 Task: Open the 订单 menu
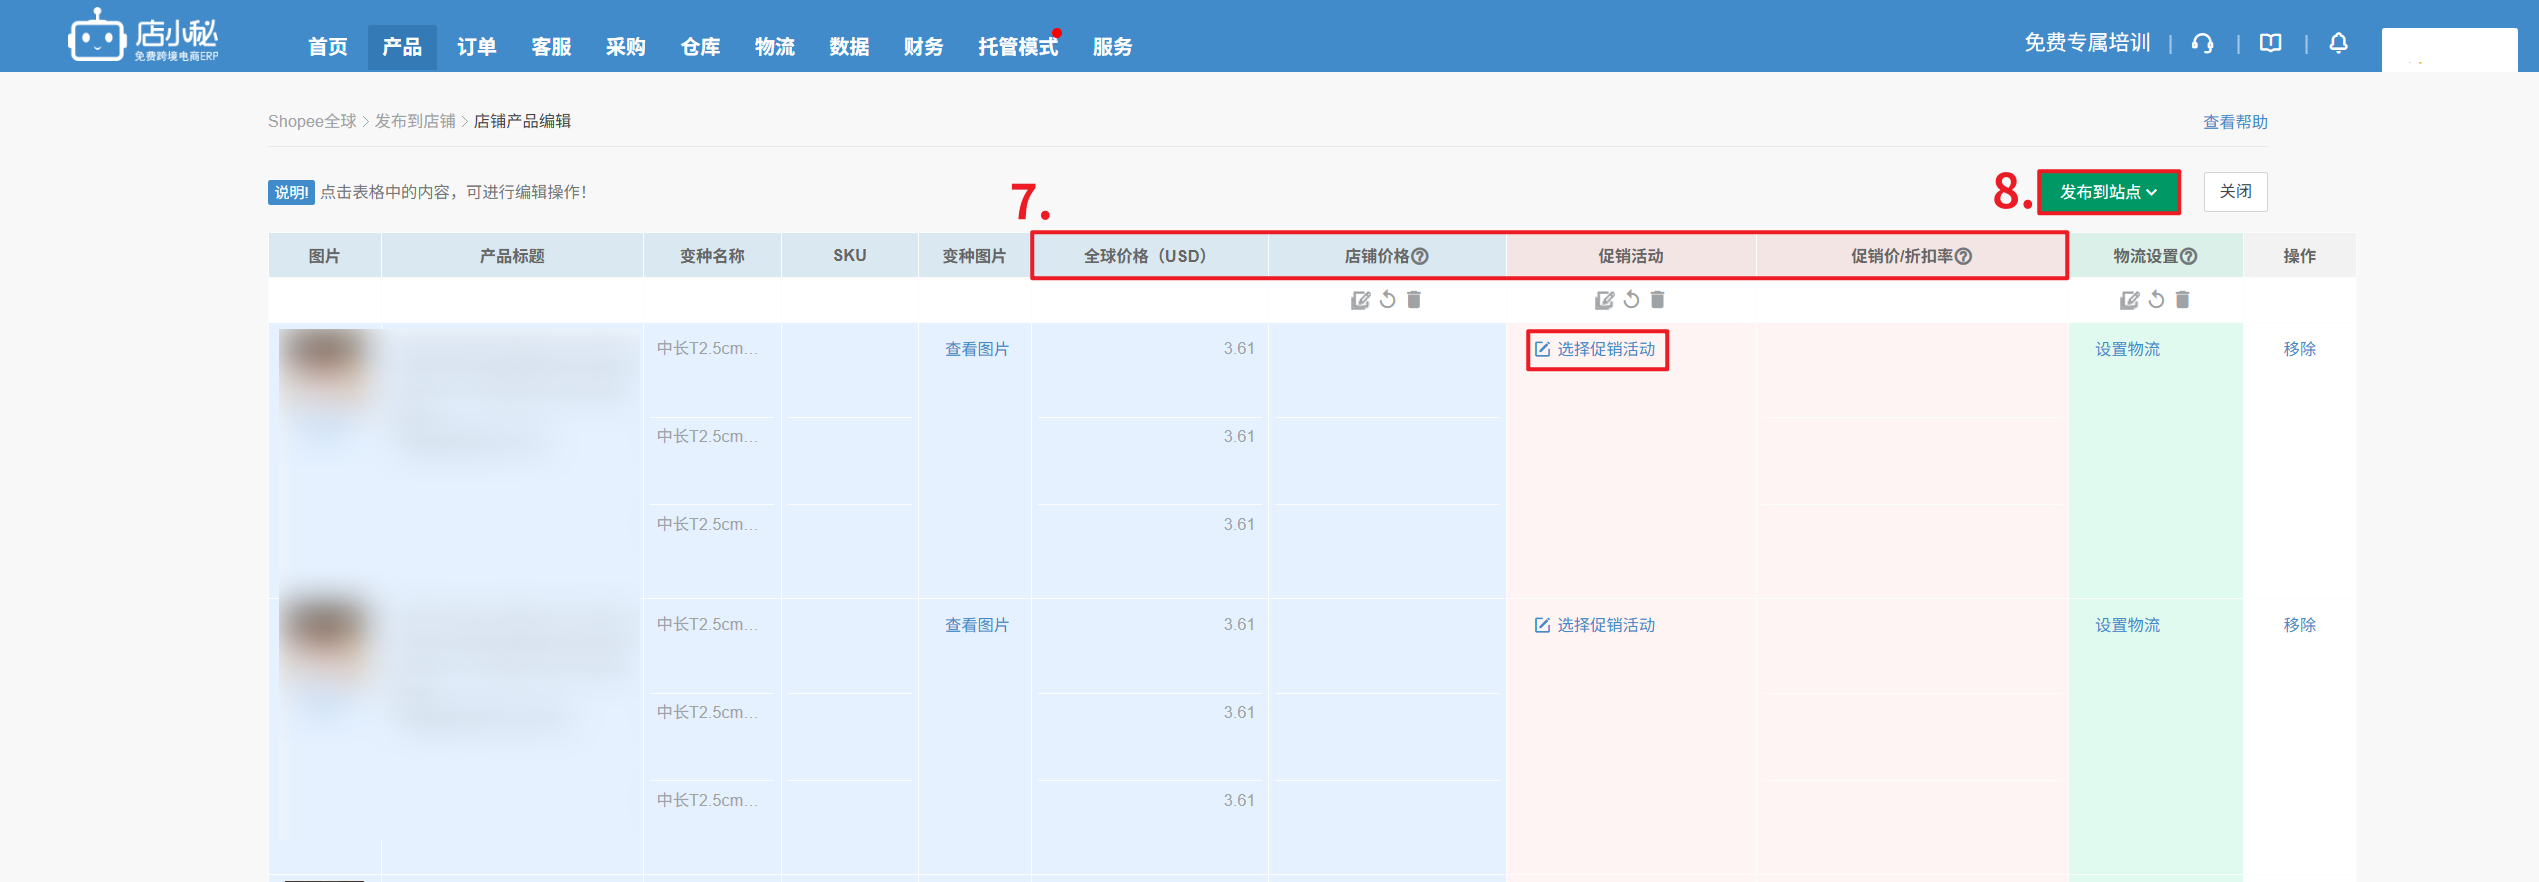(477, 47)
